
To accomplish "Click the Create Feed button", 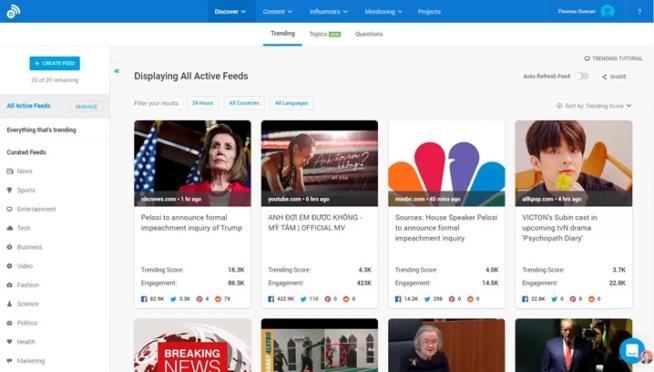I will pos(55,63).
